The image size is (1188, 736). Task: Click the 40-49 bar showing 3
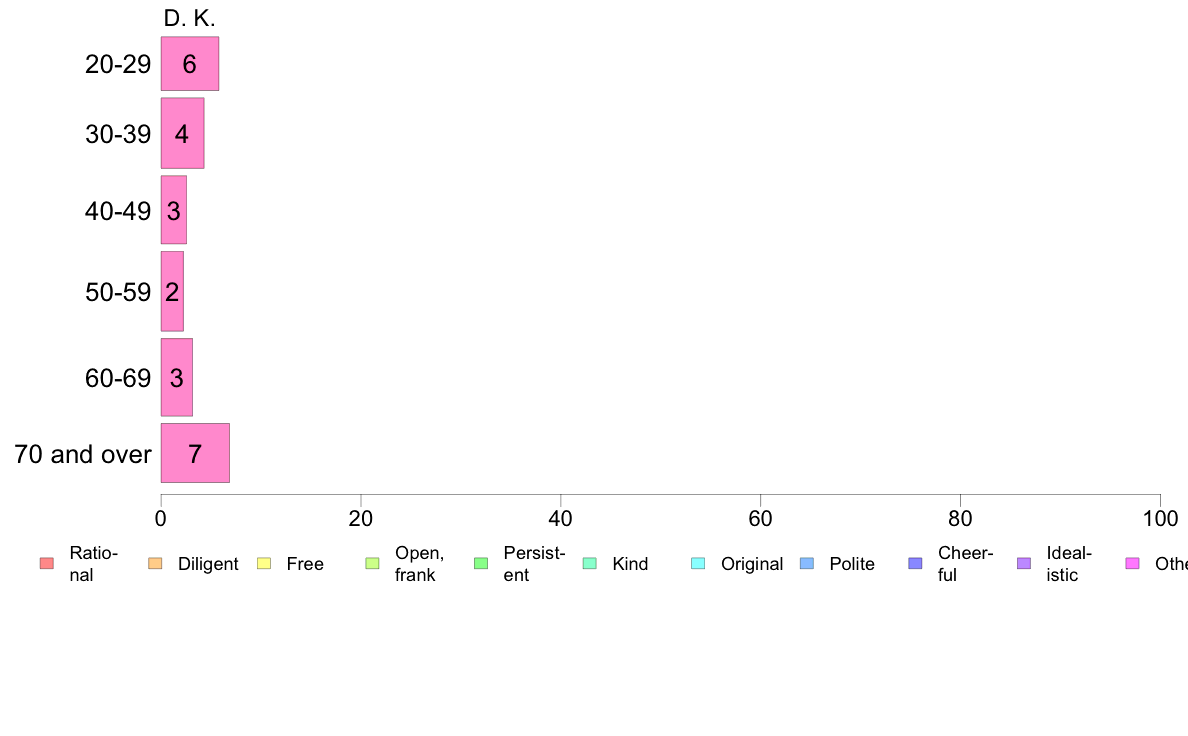click(174, 210)
